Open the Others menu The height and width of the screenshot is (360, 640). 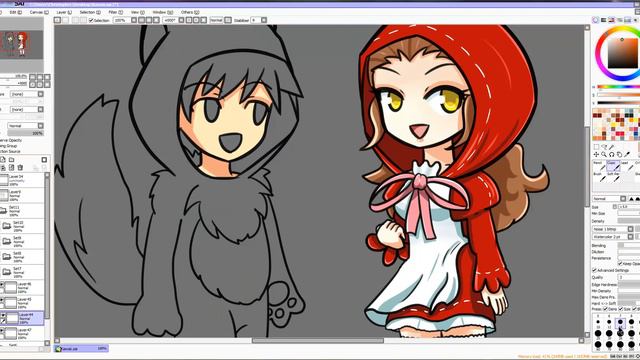click(190, 12)
